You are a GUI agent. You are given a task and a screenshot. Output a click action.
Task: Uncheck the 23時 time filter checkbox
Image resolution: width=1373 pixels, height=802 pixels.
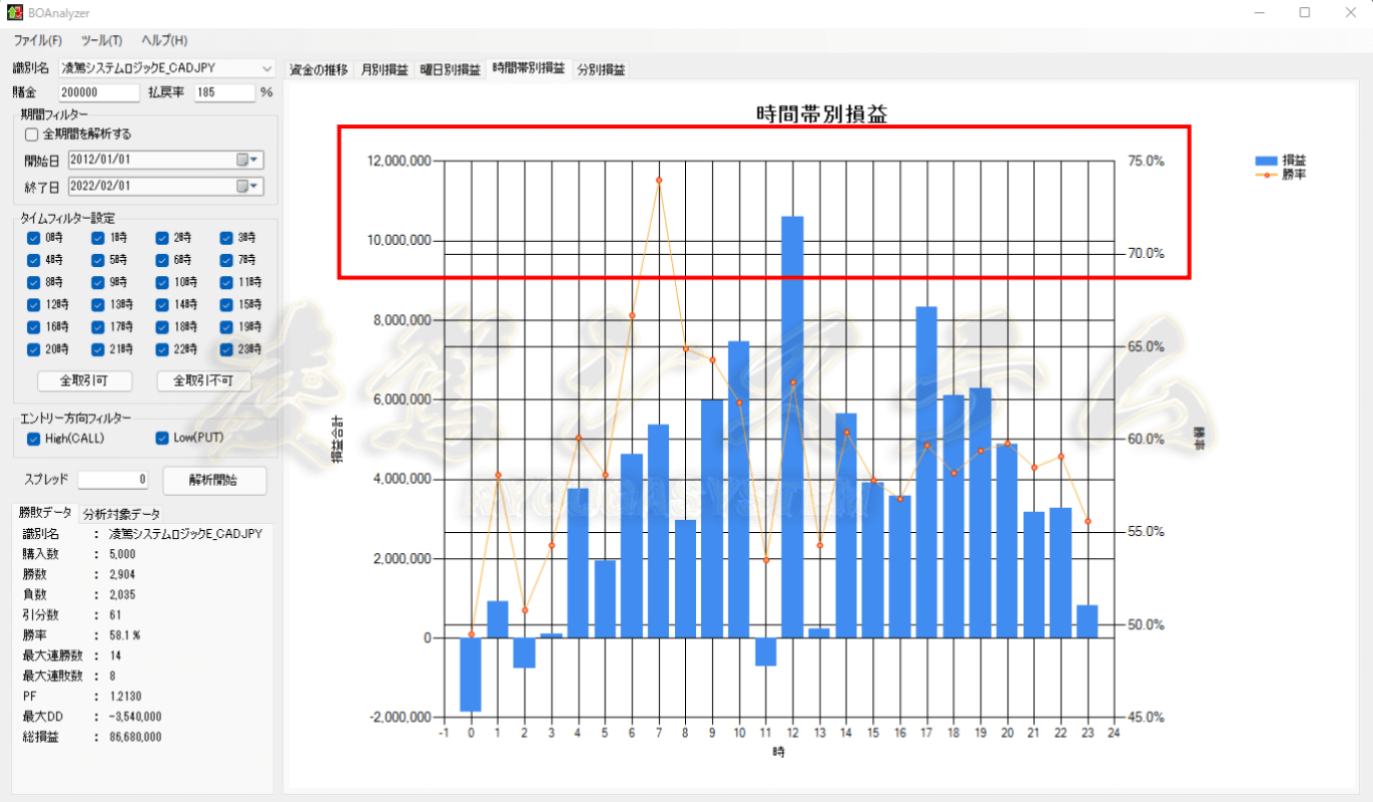(x=227, y=349)
